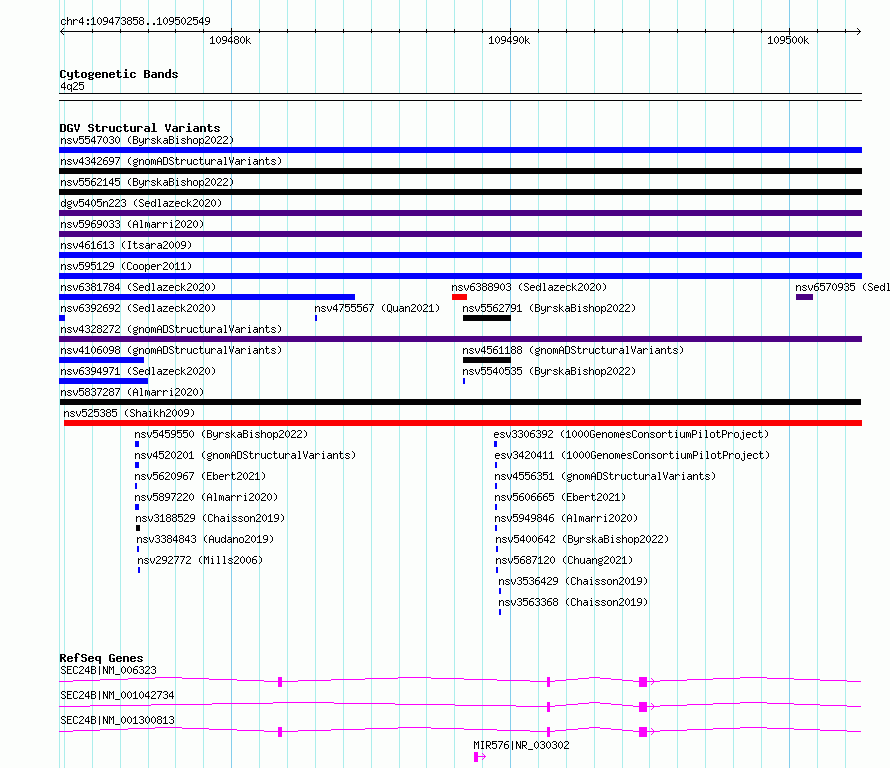The image size is (890, 768).
Task: Click ruler left arrow to pan left
Action: 62,31
